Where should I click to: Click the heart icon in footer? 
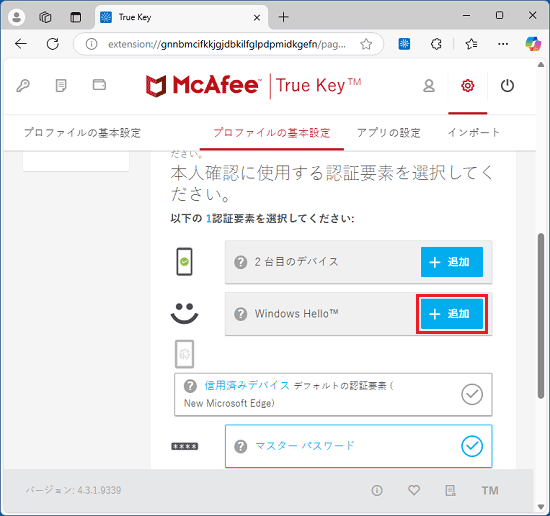coord(414,490)
